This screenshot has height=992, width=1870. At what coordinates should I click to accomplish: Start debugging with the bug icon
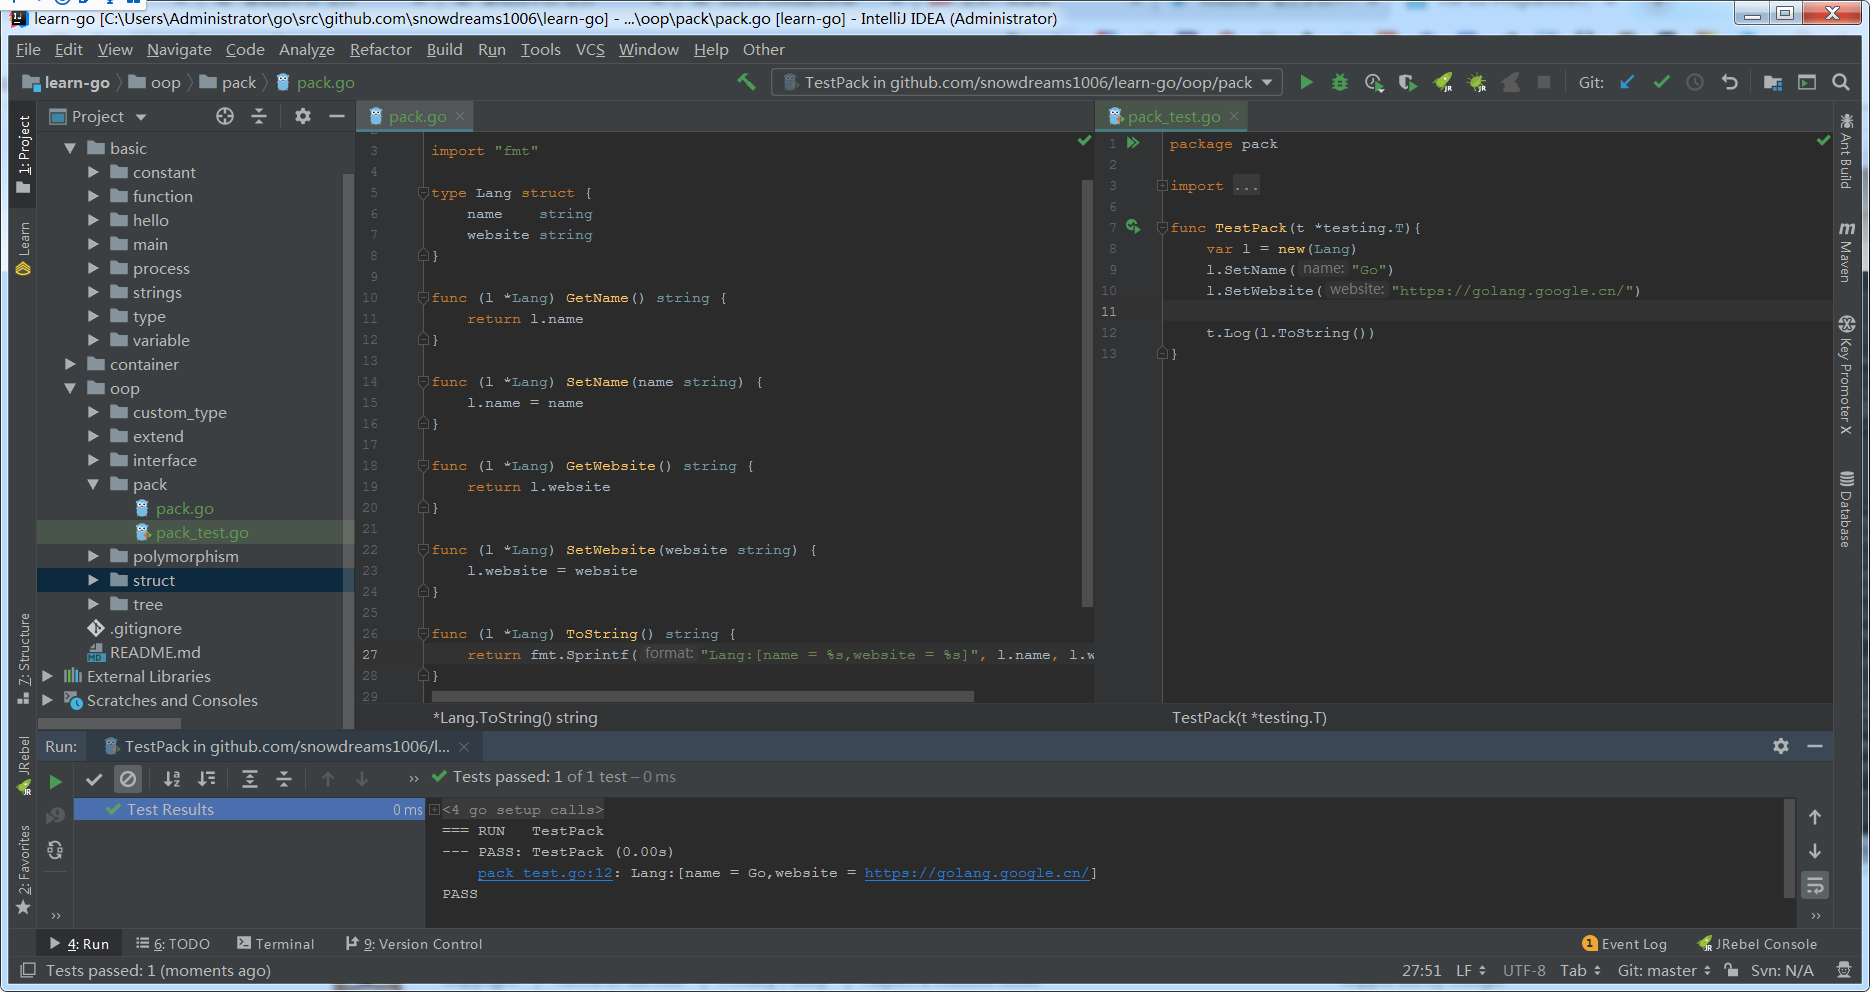point(1339,82)
